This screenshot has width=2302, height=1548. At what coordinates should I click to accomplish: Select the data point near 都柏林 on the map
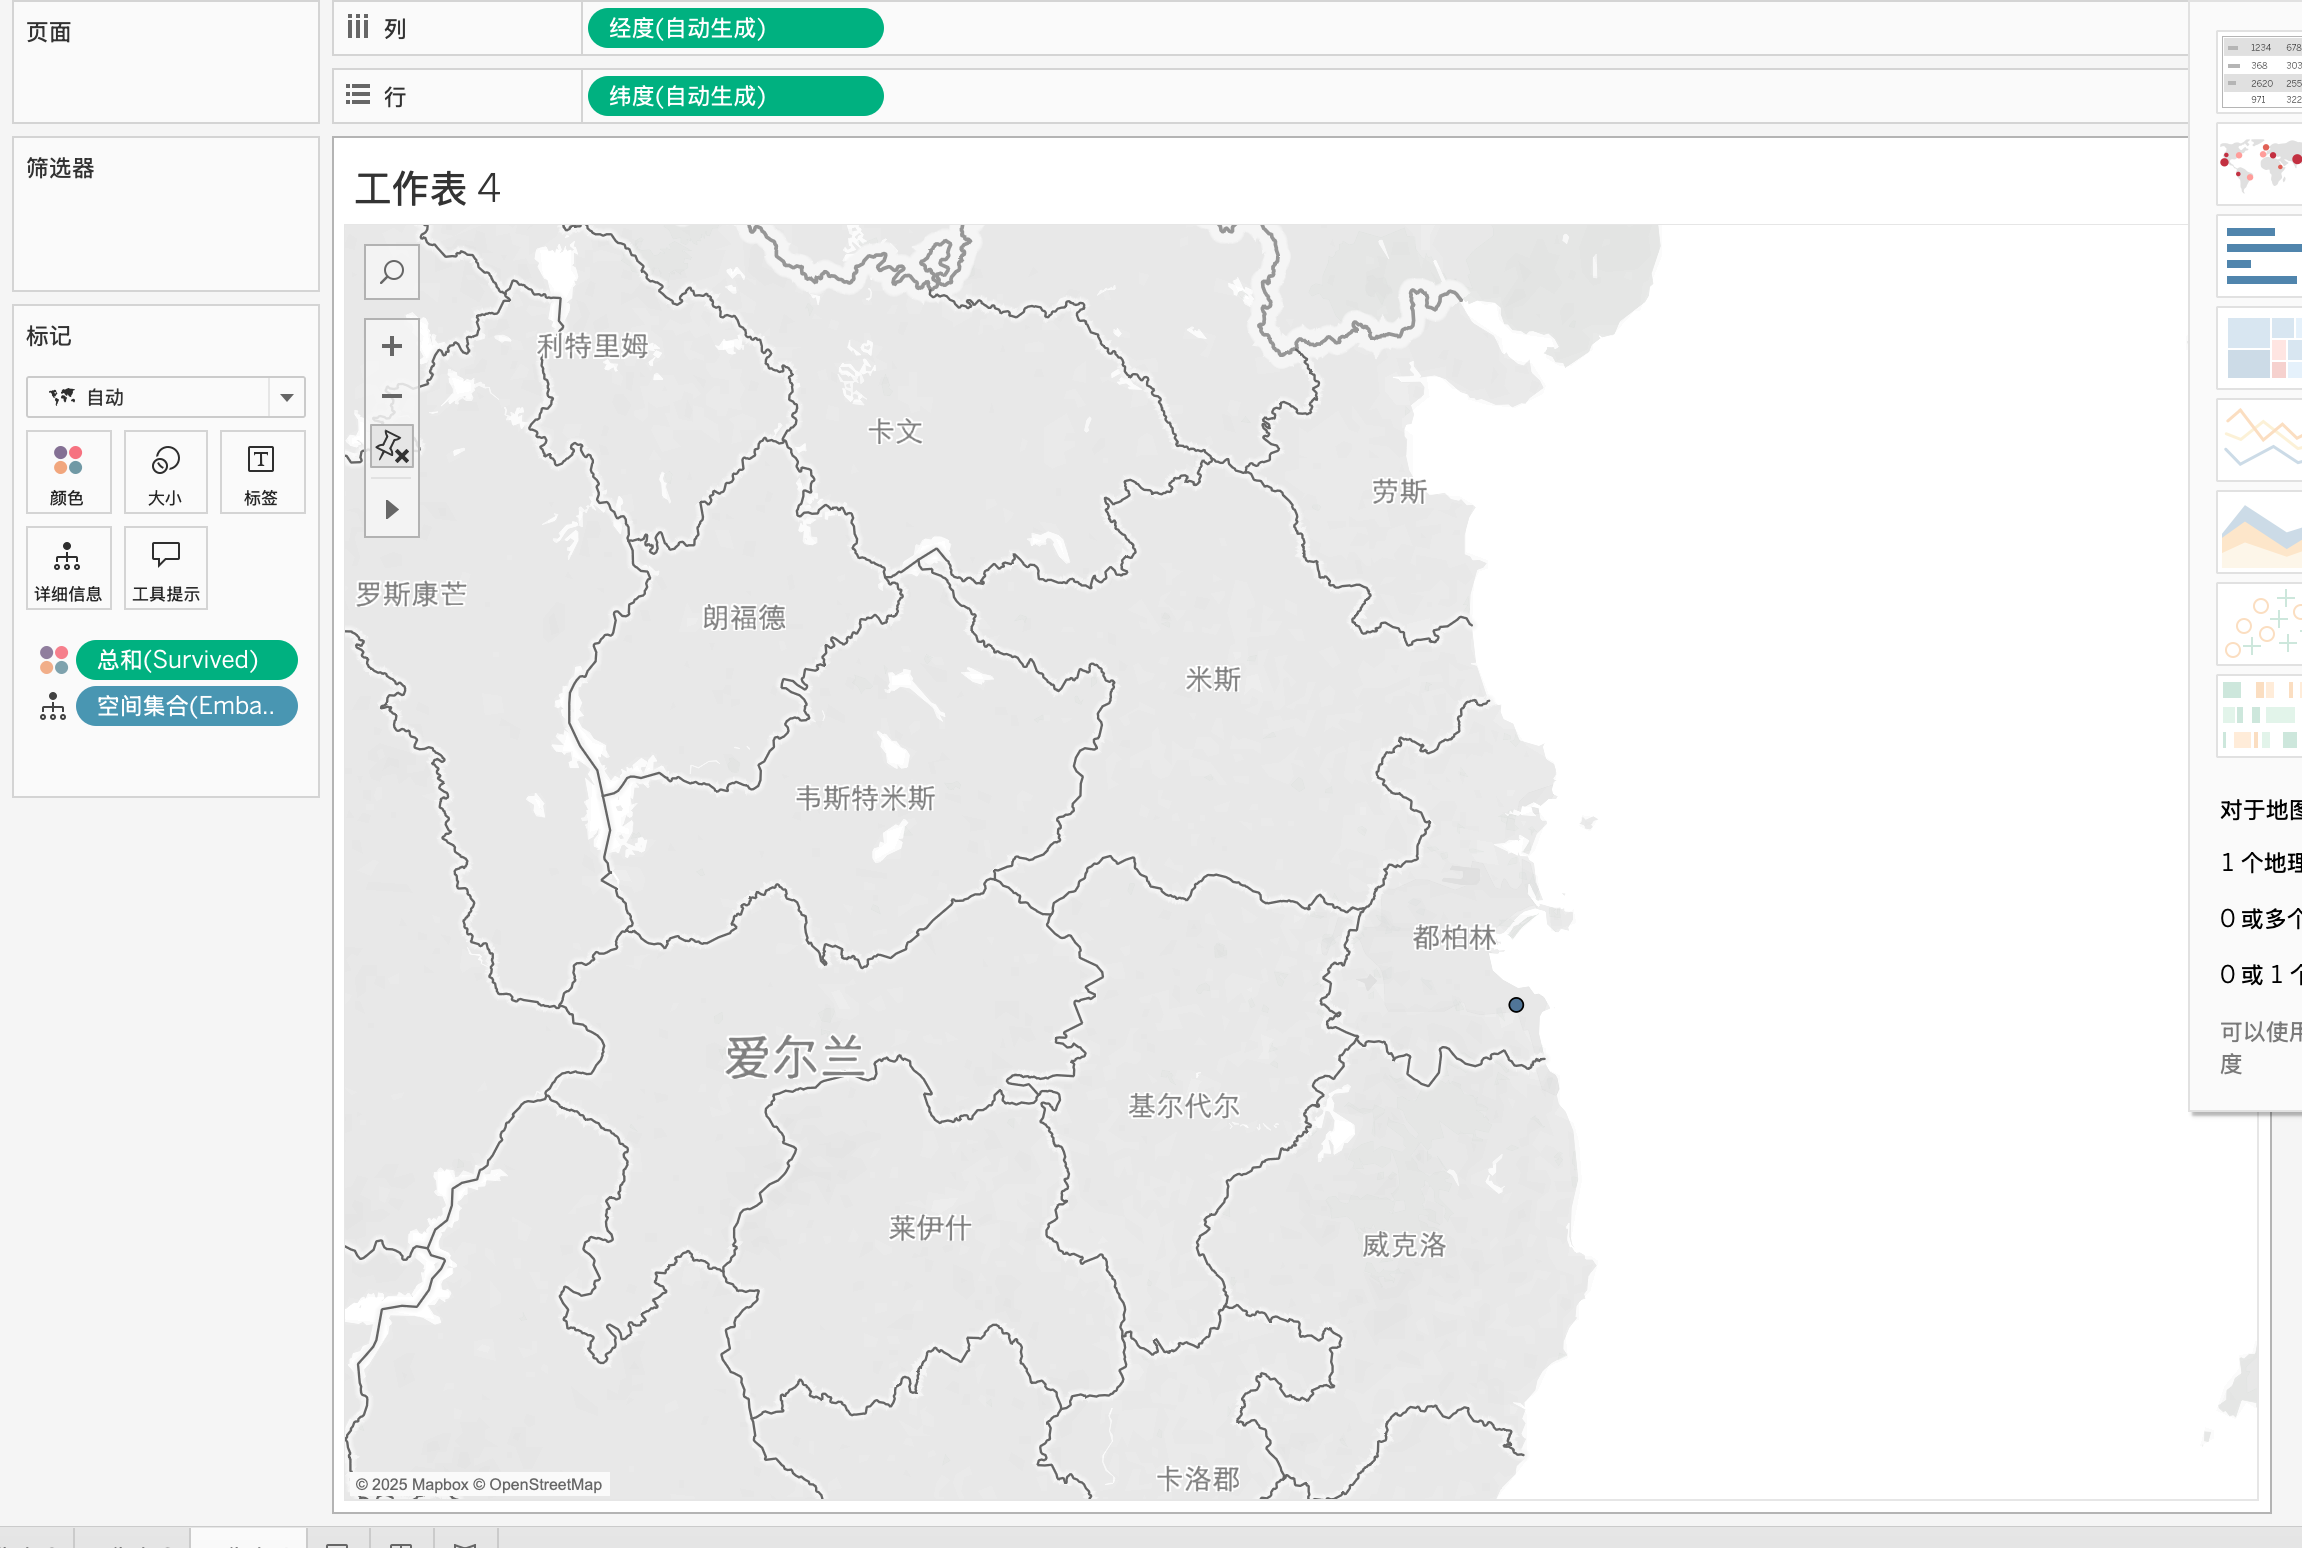[x=1516, y=1005]
